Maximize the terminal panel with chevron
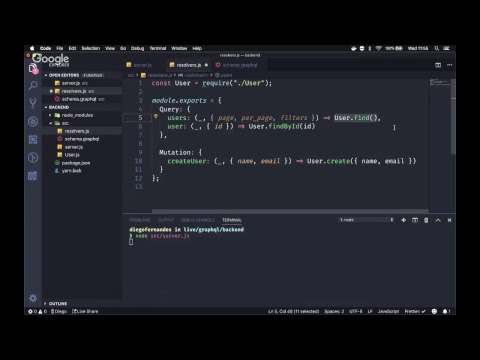Image resolution: width=480 pixels, height=360 pixels. (438, 220)
